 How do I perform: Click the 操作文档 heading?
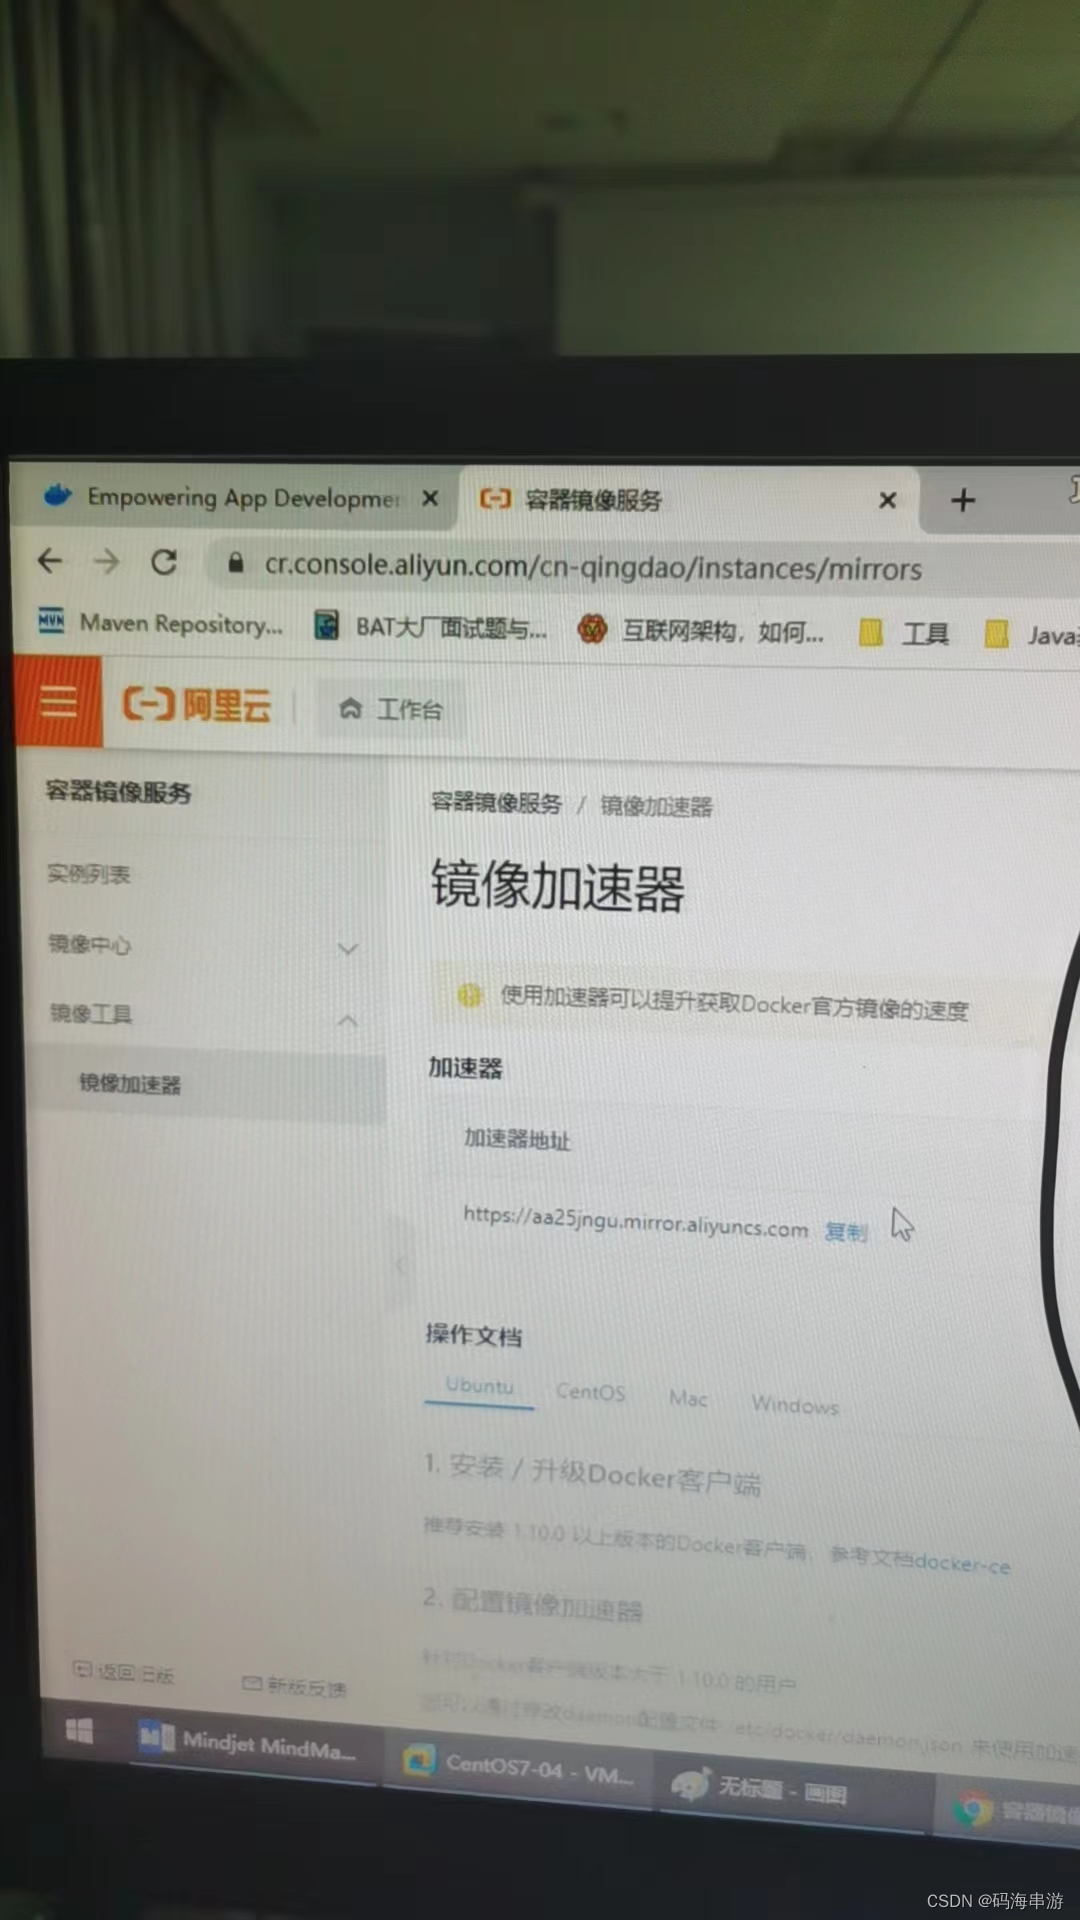click(x=474, y=1335)
